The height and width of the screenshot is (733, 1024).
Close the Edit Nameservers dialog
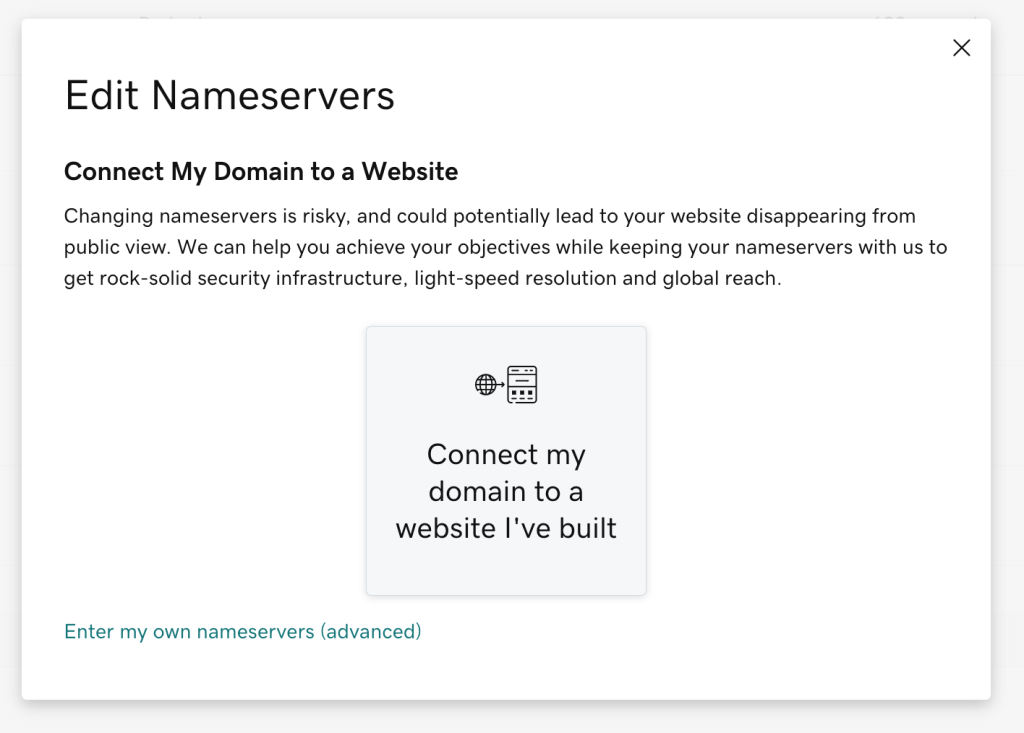tap(961, 48)
